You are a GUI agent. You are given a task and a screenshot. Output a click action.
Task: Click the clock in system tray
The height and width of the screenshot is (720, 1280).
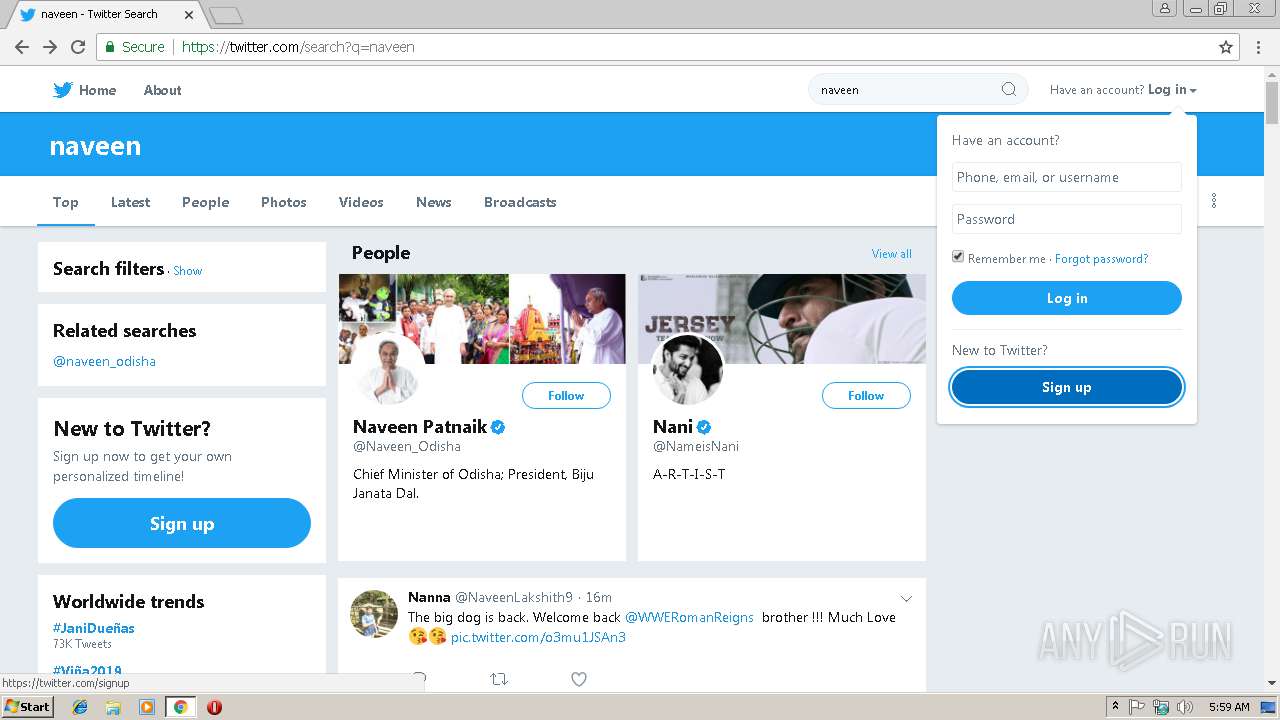1229,707
